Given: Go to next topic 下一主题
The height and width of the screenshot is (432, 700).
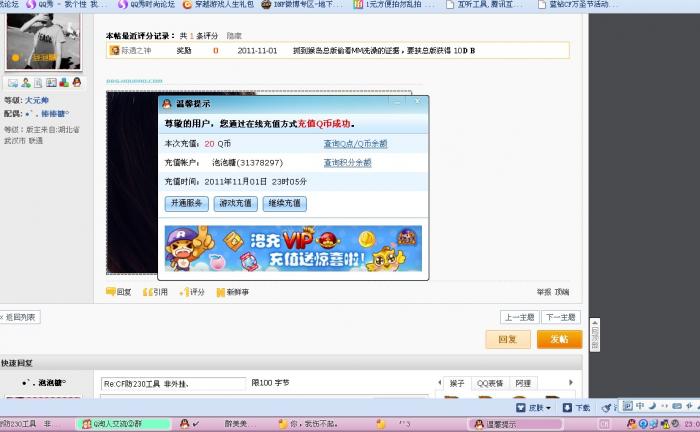Looking at the screenshot, I should pos(561,317).
